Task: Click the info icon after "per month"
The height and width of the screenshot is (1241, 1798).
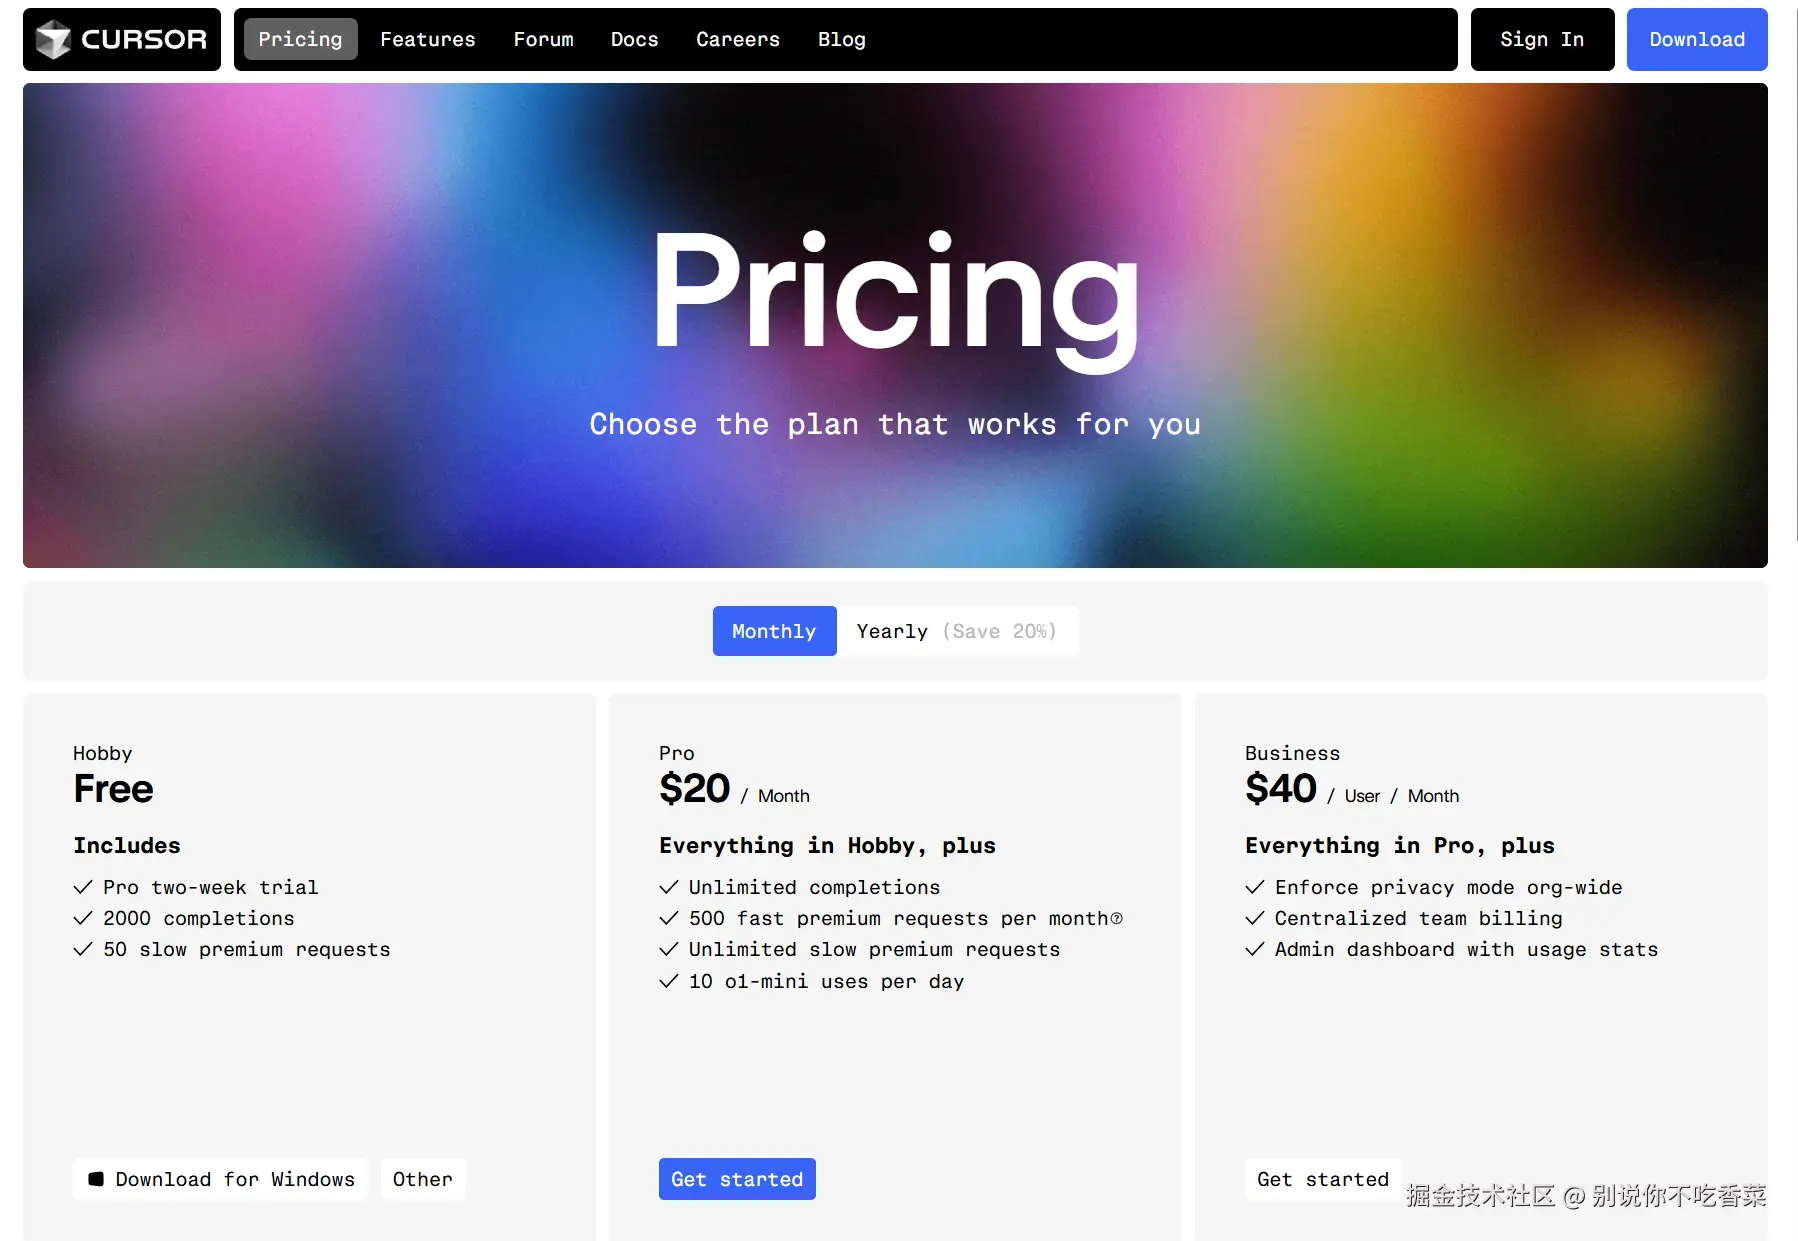Action: (1117, 919)
